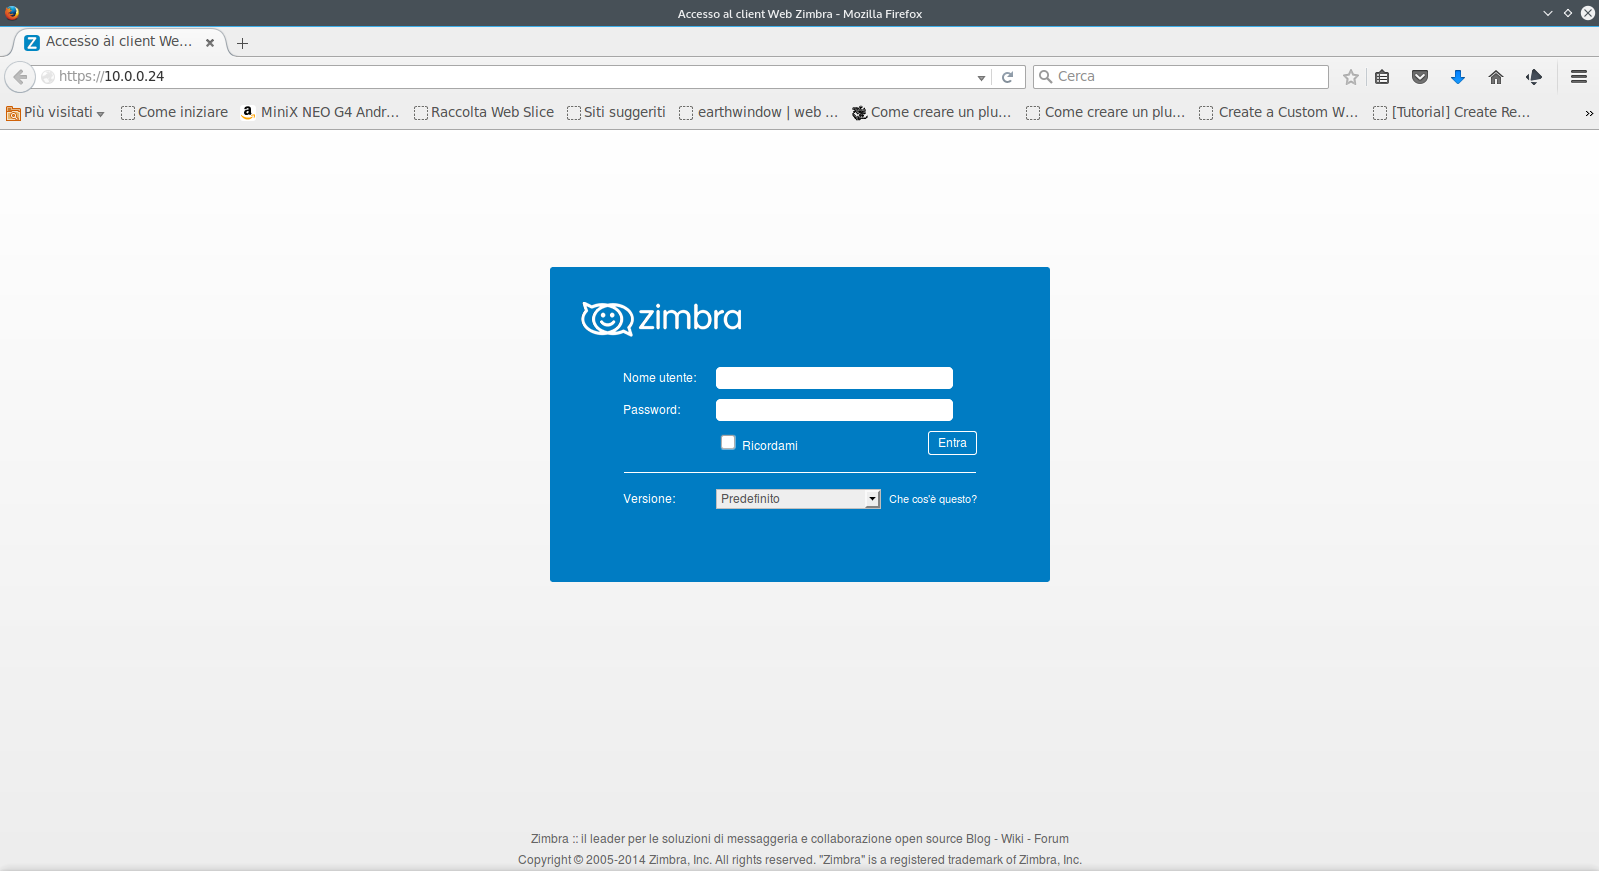Open the Create a Custom W... bookmark
The height and width of the screenshot is (871, 1599).
[x=1279, y=113]
